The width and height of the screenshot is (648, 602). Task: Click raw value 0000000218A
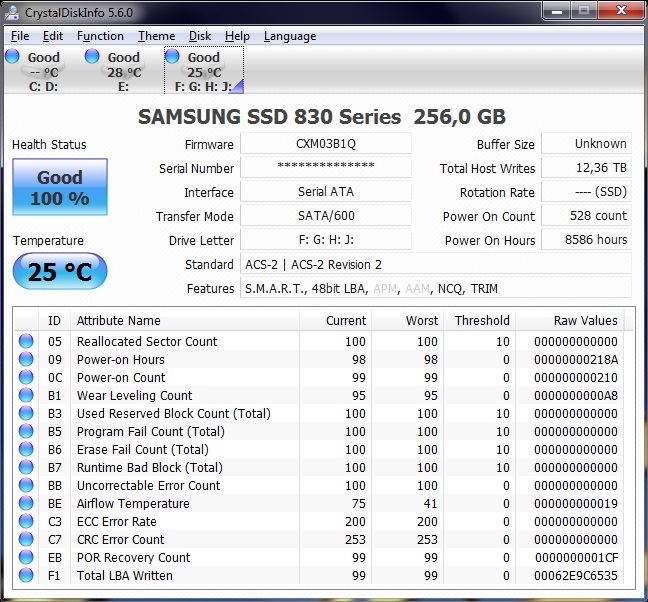click(576, 359)
